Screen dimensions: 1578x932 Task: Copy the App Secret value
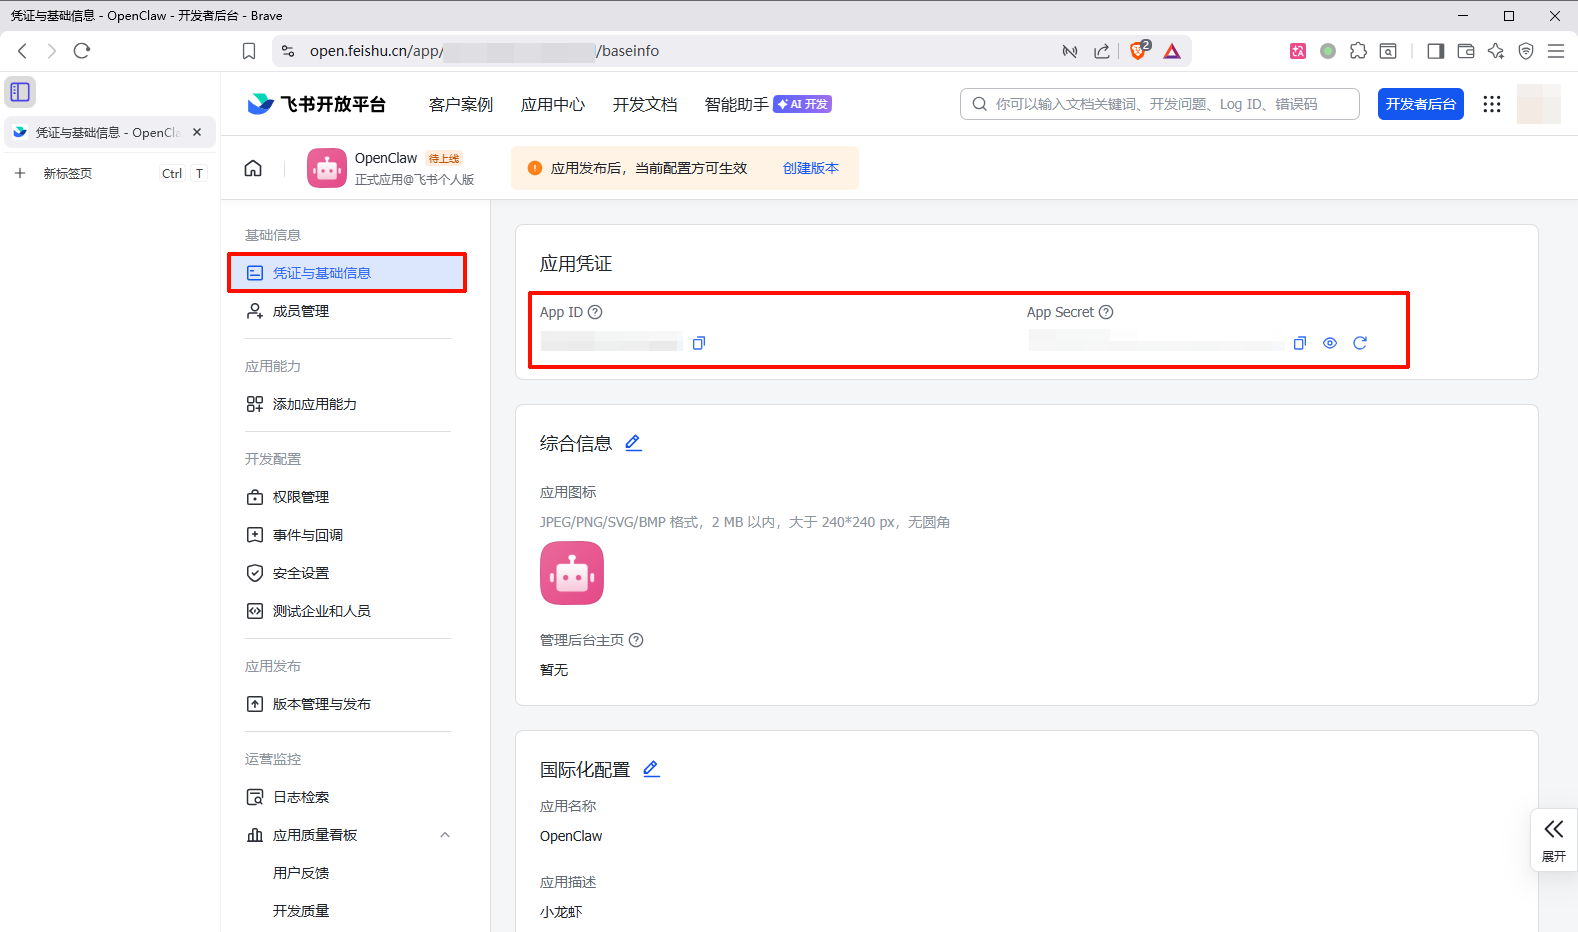[1299, 343]
